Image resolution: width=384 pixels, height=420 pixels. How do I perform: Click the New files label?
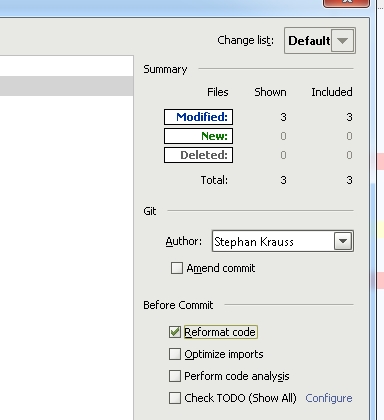(x=198, y=136)
